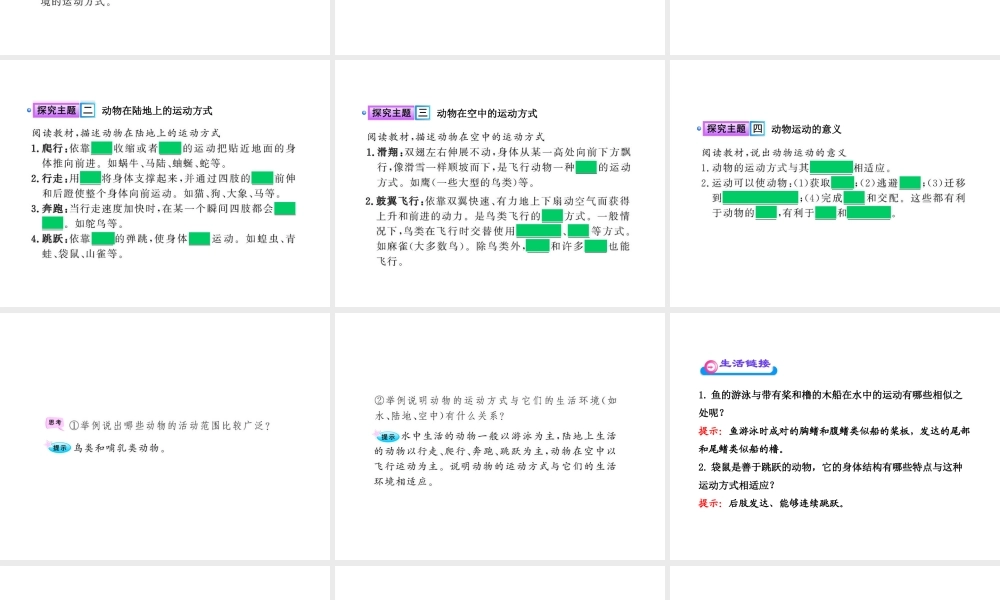Click the boxed numeral 三 icon
This screenshot has height=600, width=1000.
tap(423, 113)
